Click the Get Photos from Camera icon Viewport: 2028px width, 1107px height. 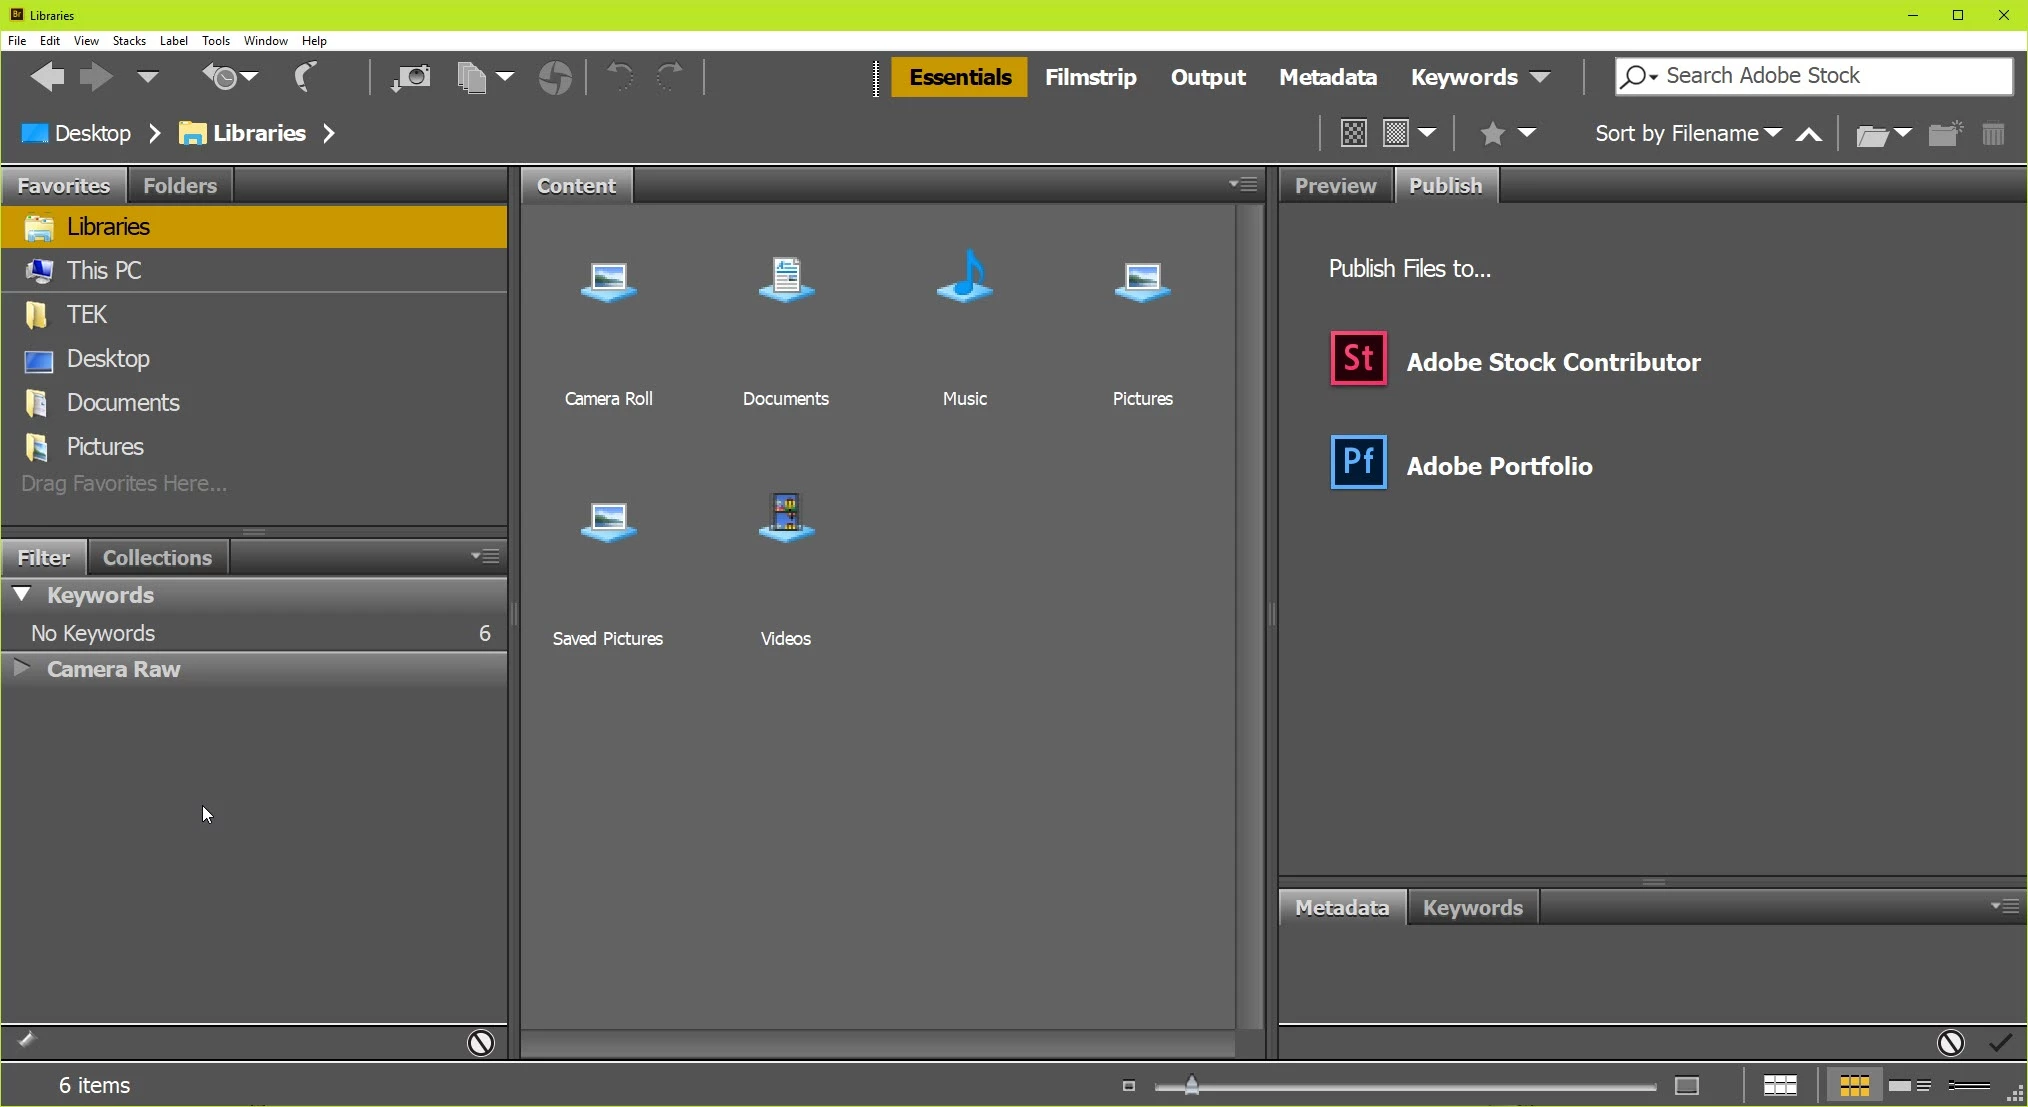point(411,78)
